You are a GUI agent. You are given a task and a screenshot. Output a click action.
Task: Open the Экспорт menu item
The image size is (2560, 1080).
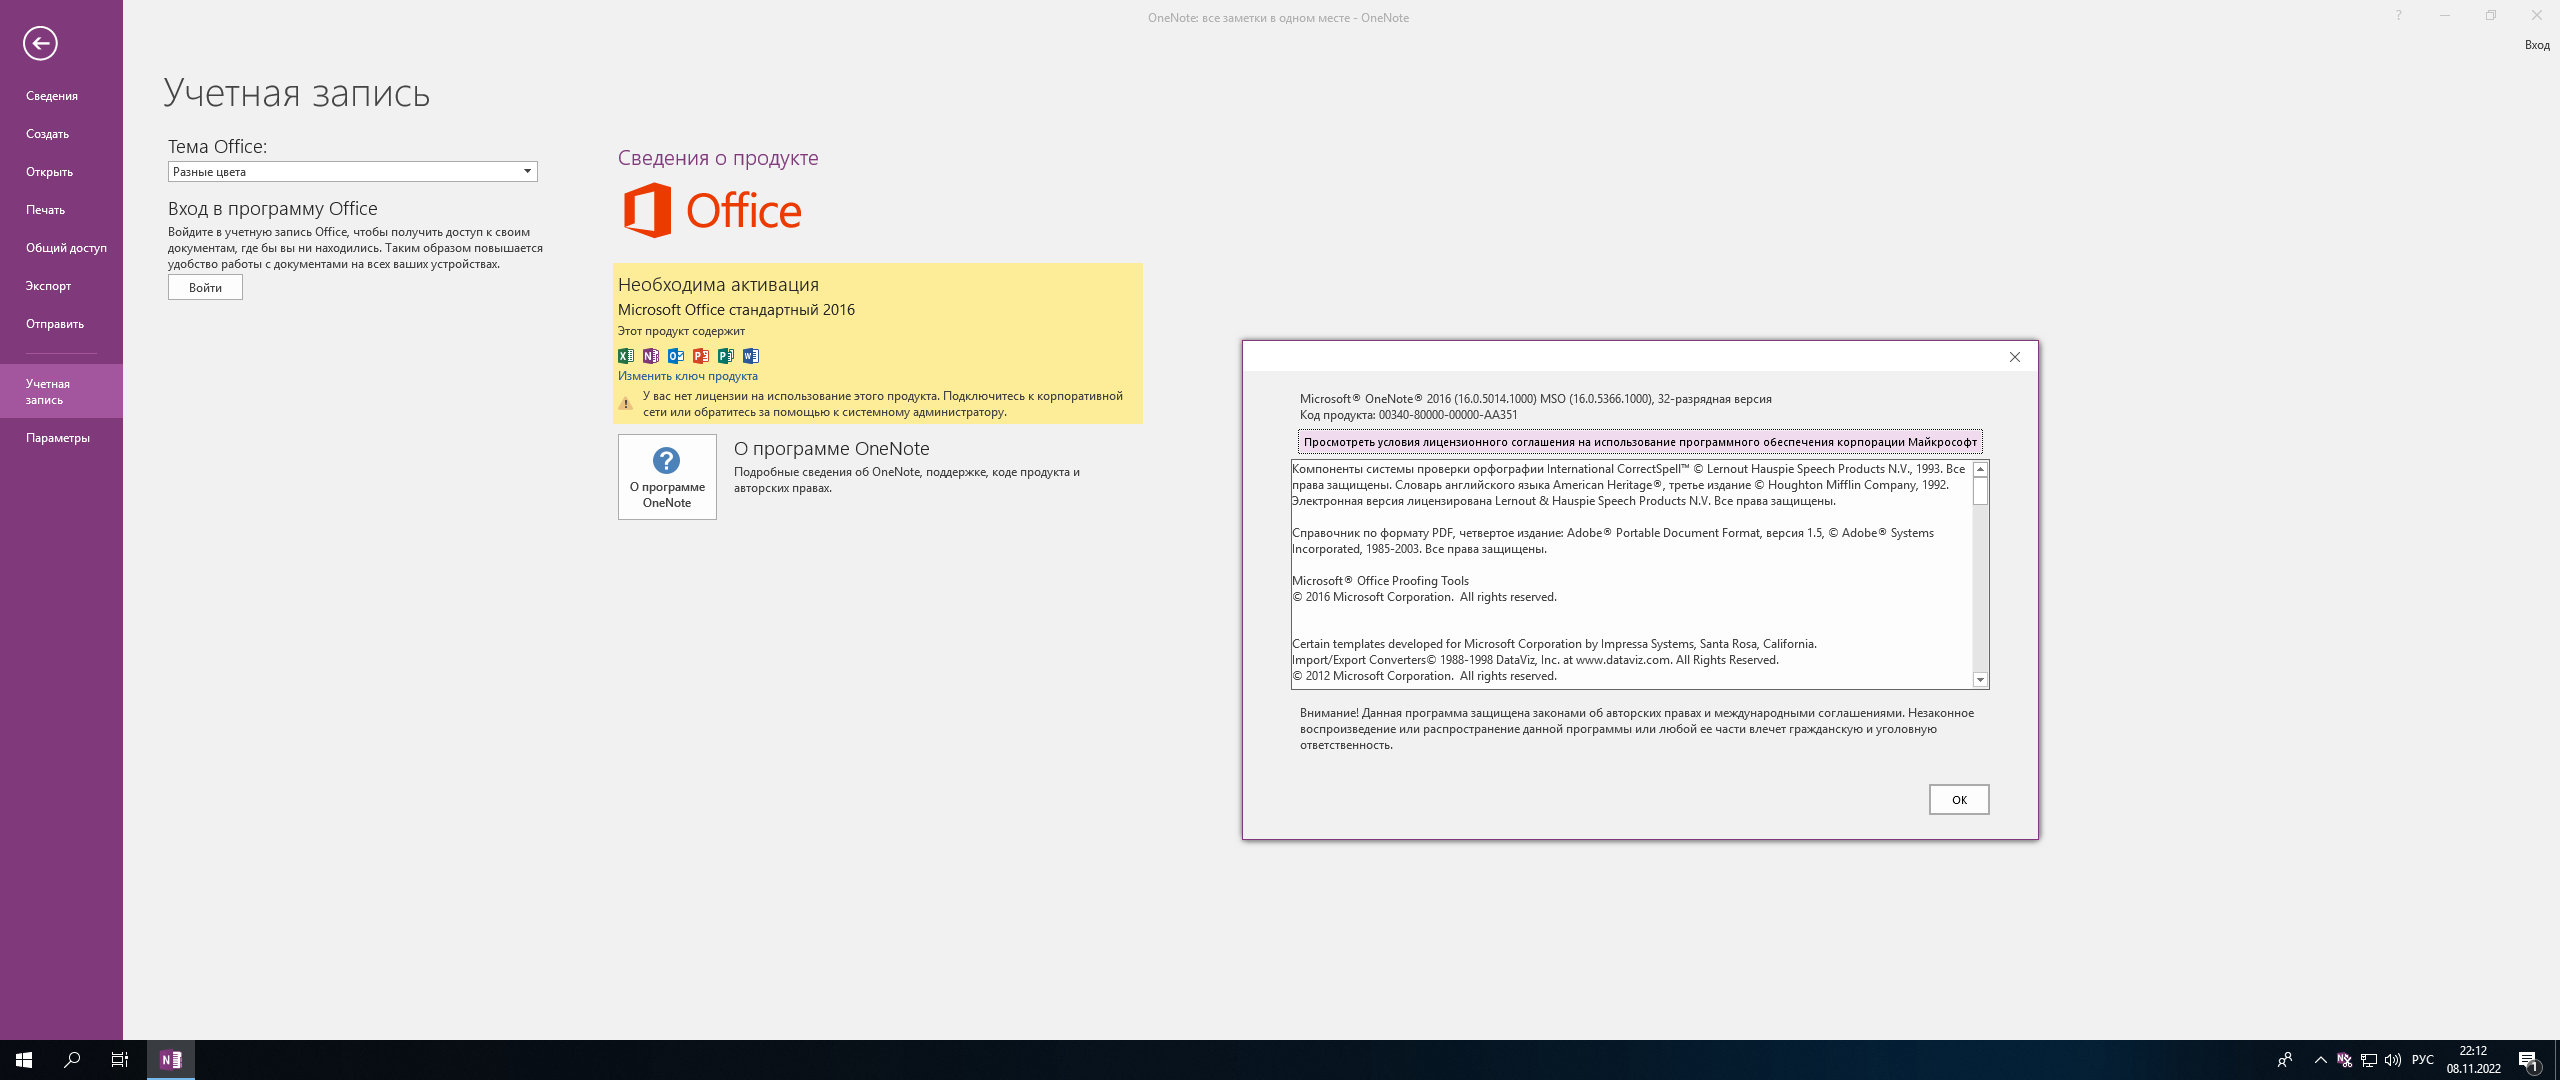click(61, 286)
